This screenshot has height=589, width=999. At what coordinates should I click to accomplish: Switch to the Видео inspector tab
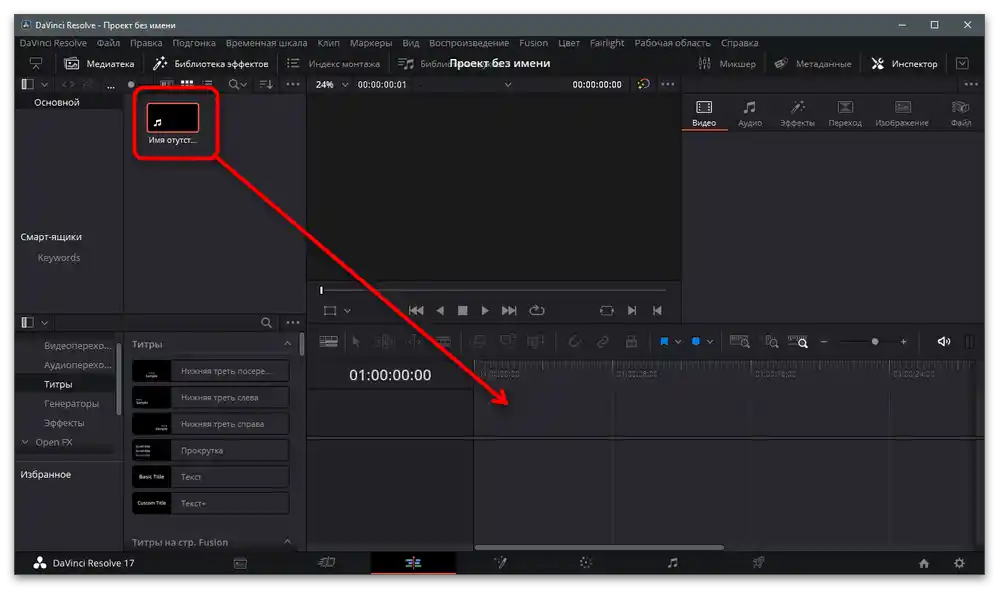[704, 113]
